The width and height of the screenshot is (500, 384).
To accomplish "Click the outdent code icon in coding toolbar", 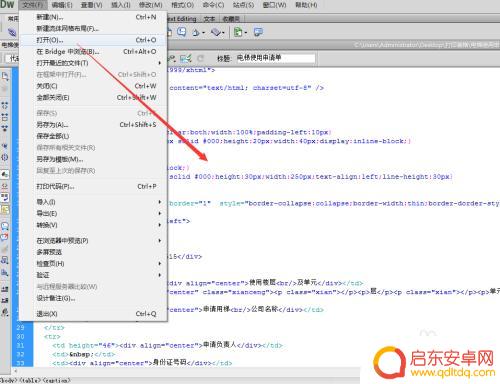I will [x=5, y=300].
